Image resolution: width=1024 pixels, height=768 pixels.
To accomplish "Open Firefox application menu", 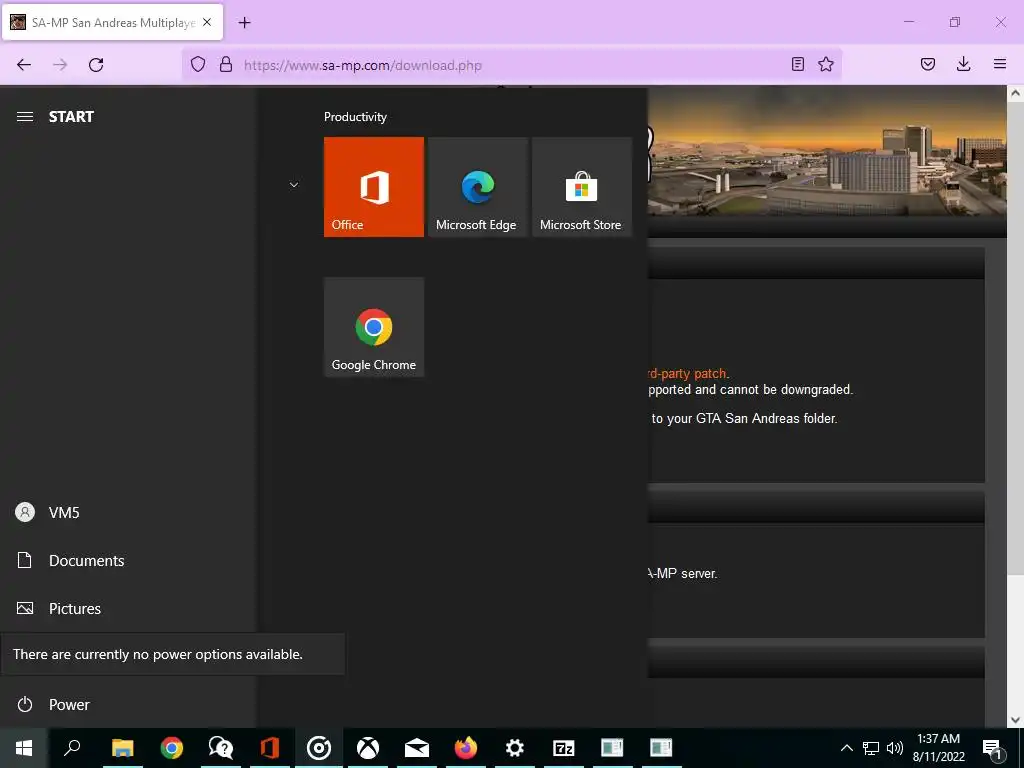I will pos(1000,64).
